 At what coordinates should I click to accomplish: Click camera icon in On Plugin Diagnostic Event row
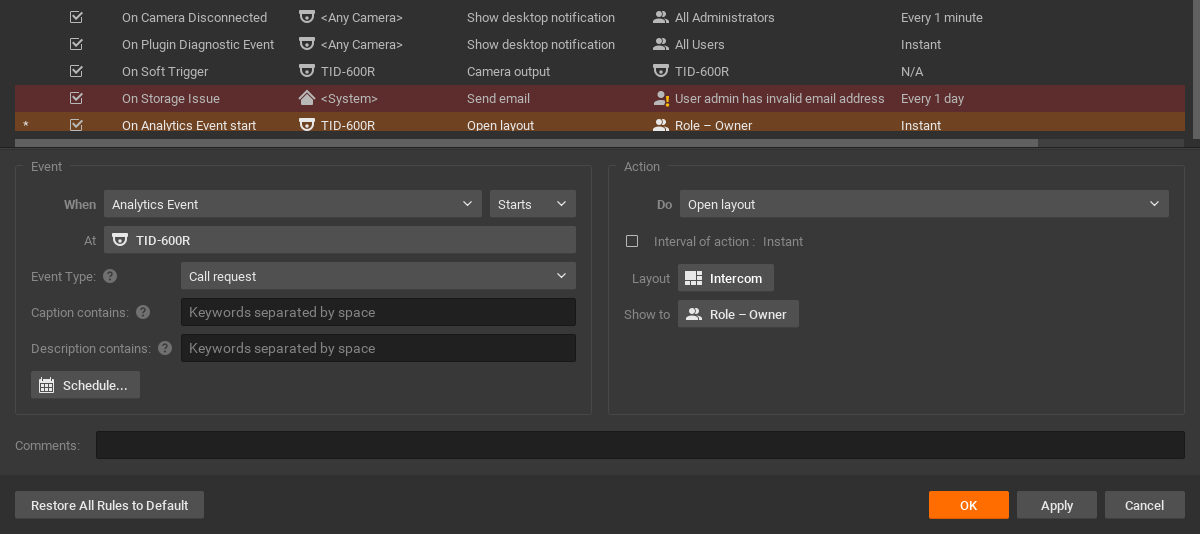[x=307, y=44]
